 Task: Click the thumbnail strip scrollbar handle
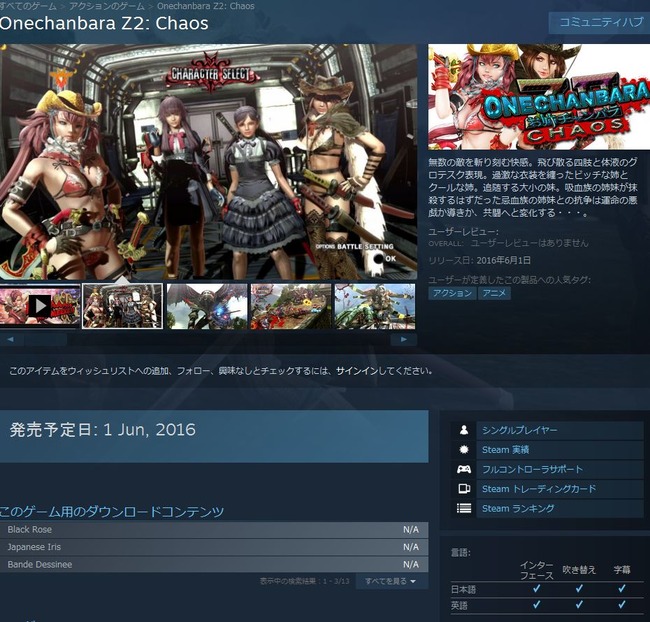[46, 340]
